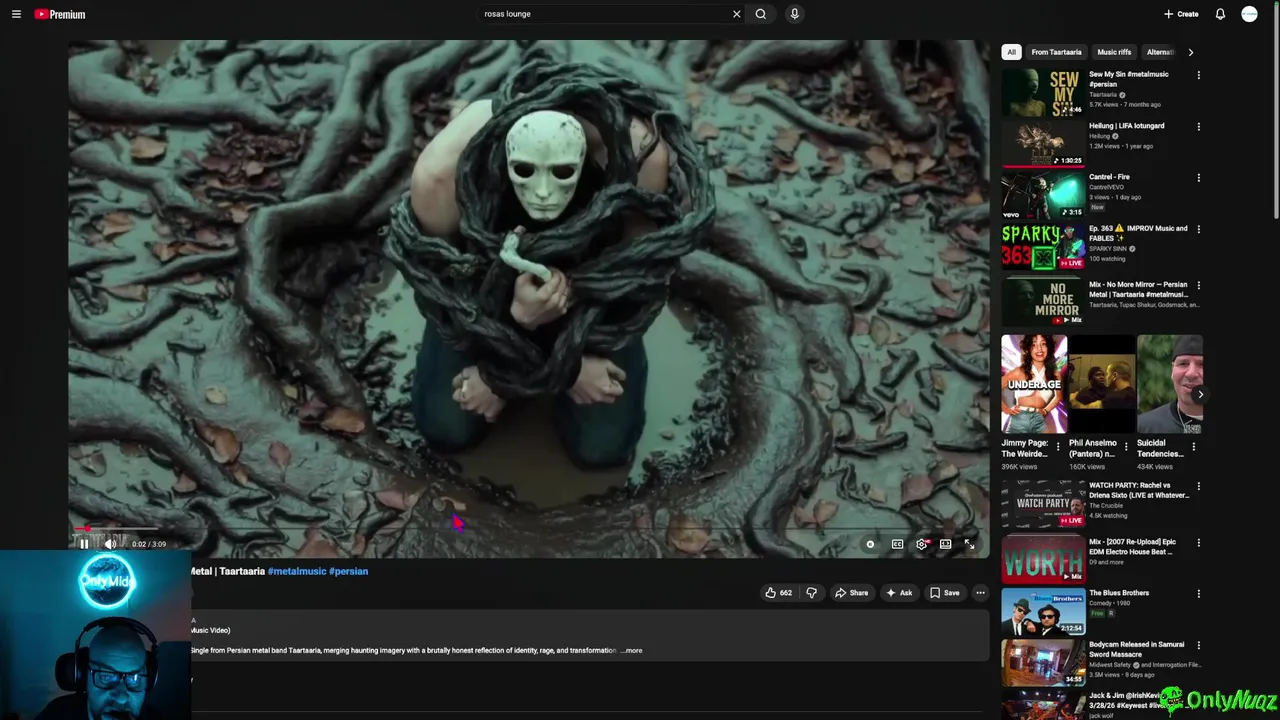Screen dimensions: 1280x720
Task: Open the account avatar menu
Action: pyautogui.click(x=1249, y=14)
